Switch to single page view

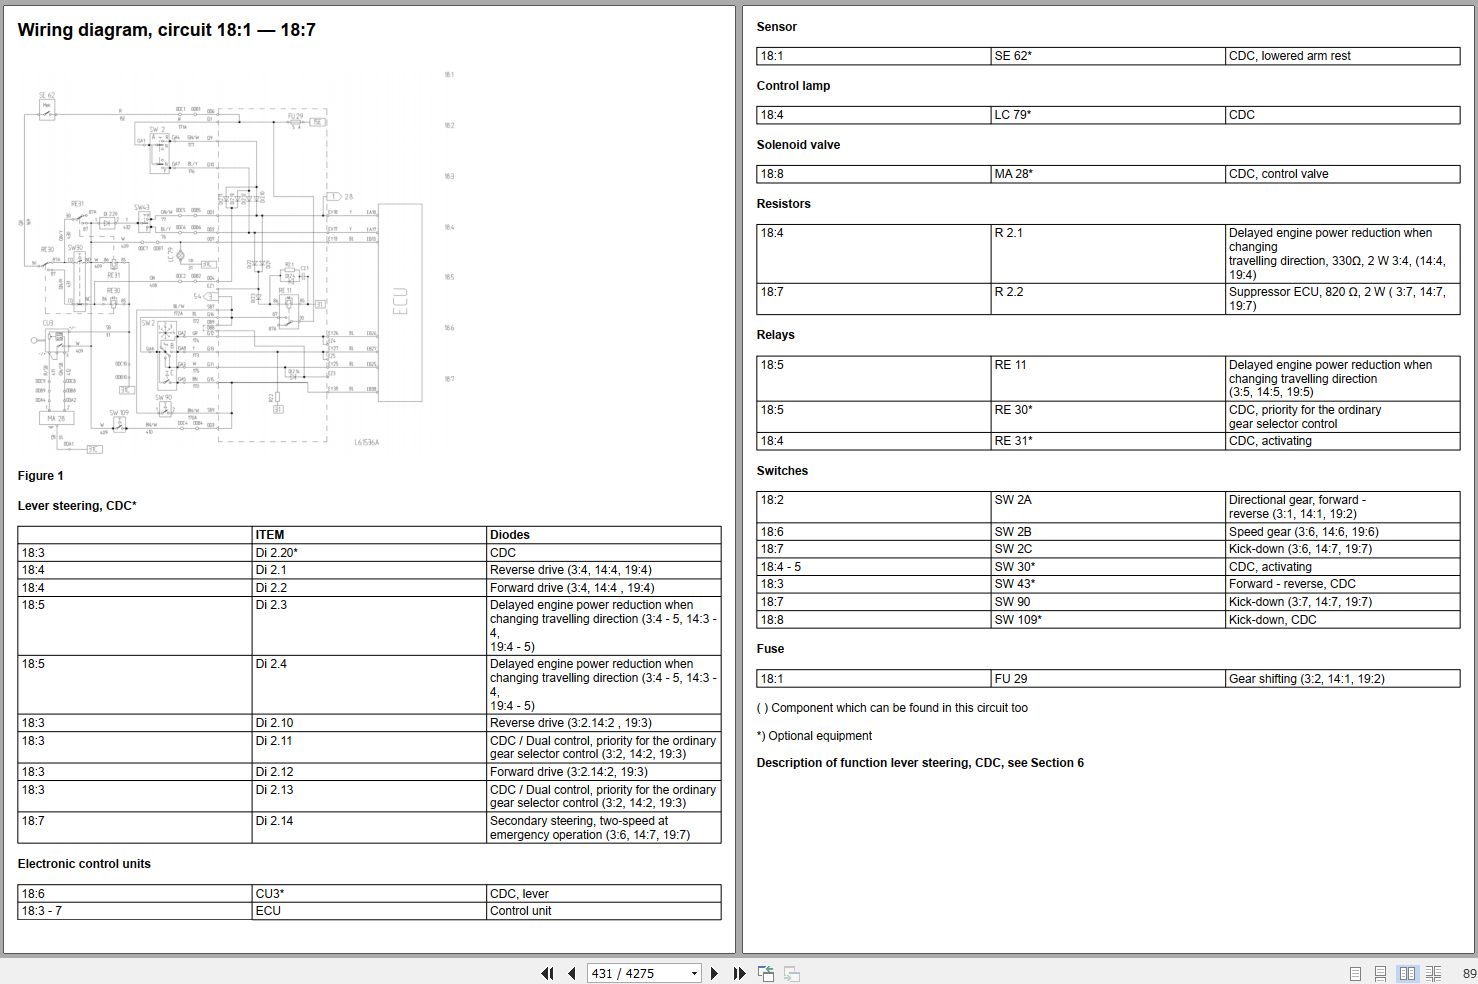tap(1356, 973)
